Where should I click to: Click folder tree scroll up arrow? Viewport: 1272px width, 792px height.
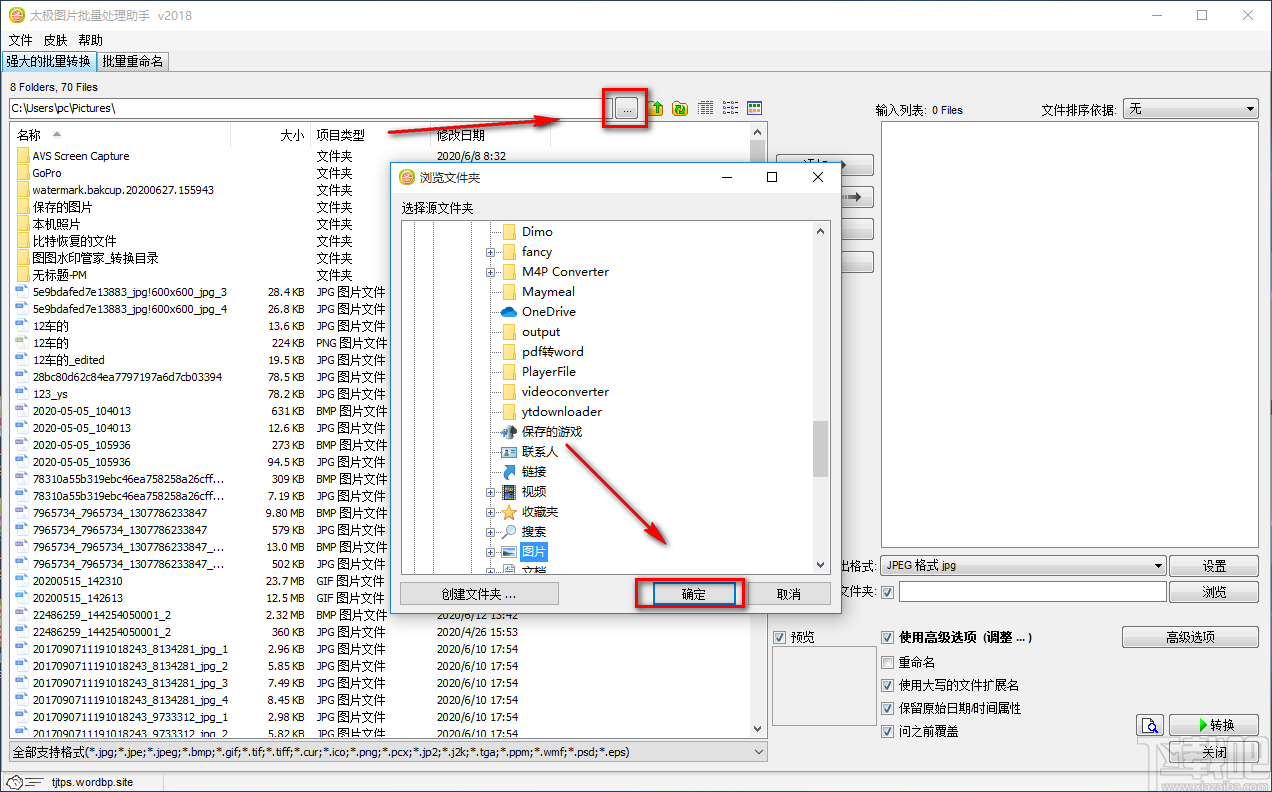tap(821, 231)
